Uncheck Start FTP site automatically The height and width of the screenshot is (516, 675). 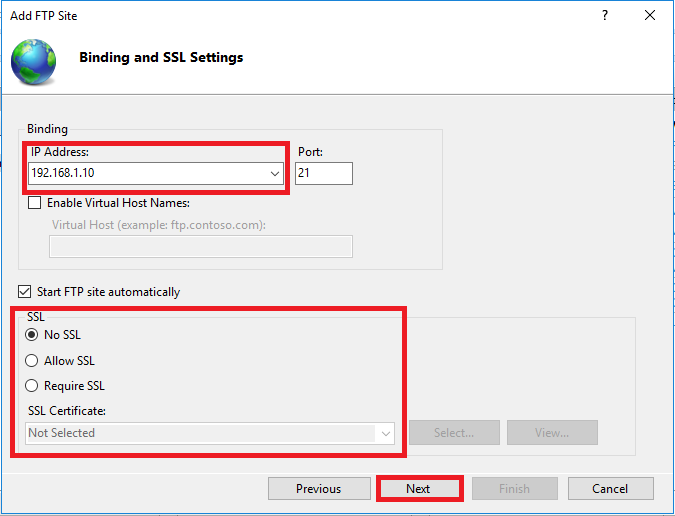coord(25,292)
